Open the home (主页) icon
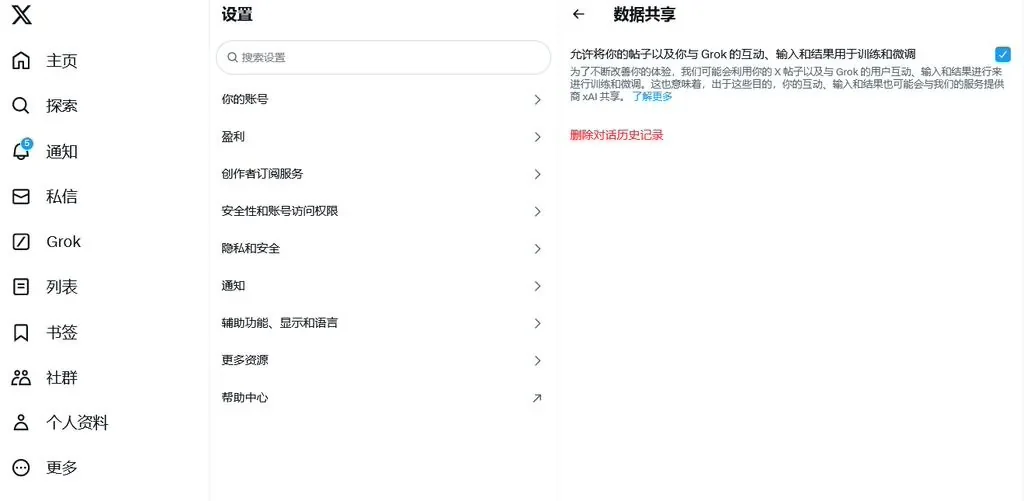This screenshot has width=1024, height=501. (22, 61)
